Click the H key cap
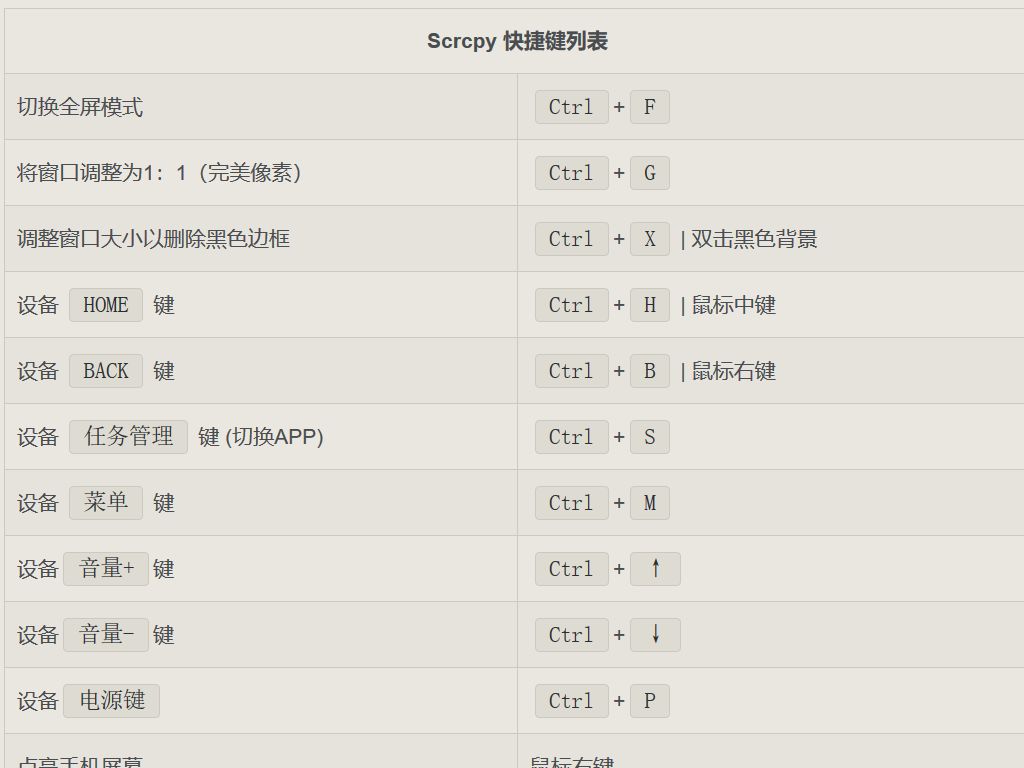 (649, 305)
